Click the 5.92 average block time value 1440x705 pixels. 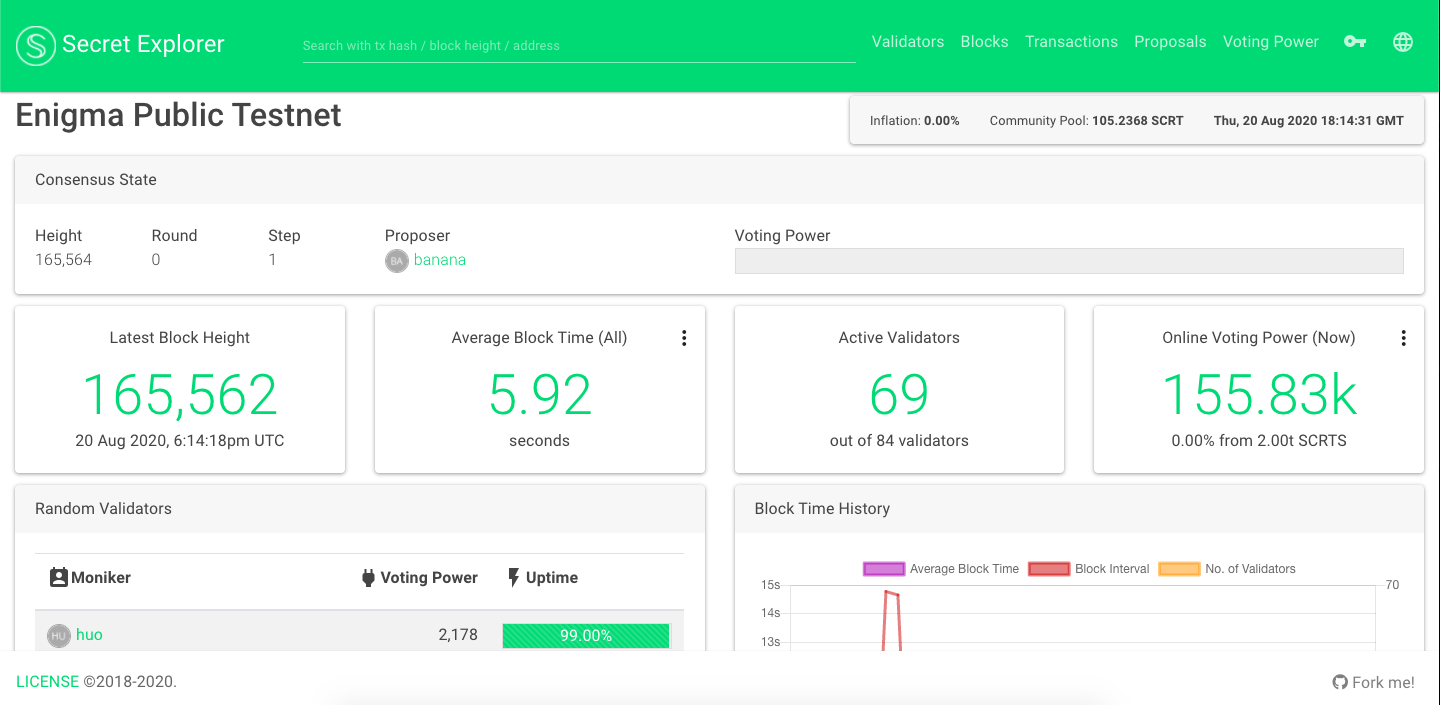pos(540,394)
